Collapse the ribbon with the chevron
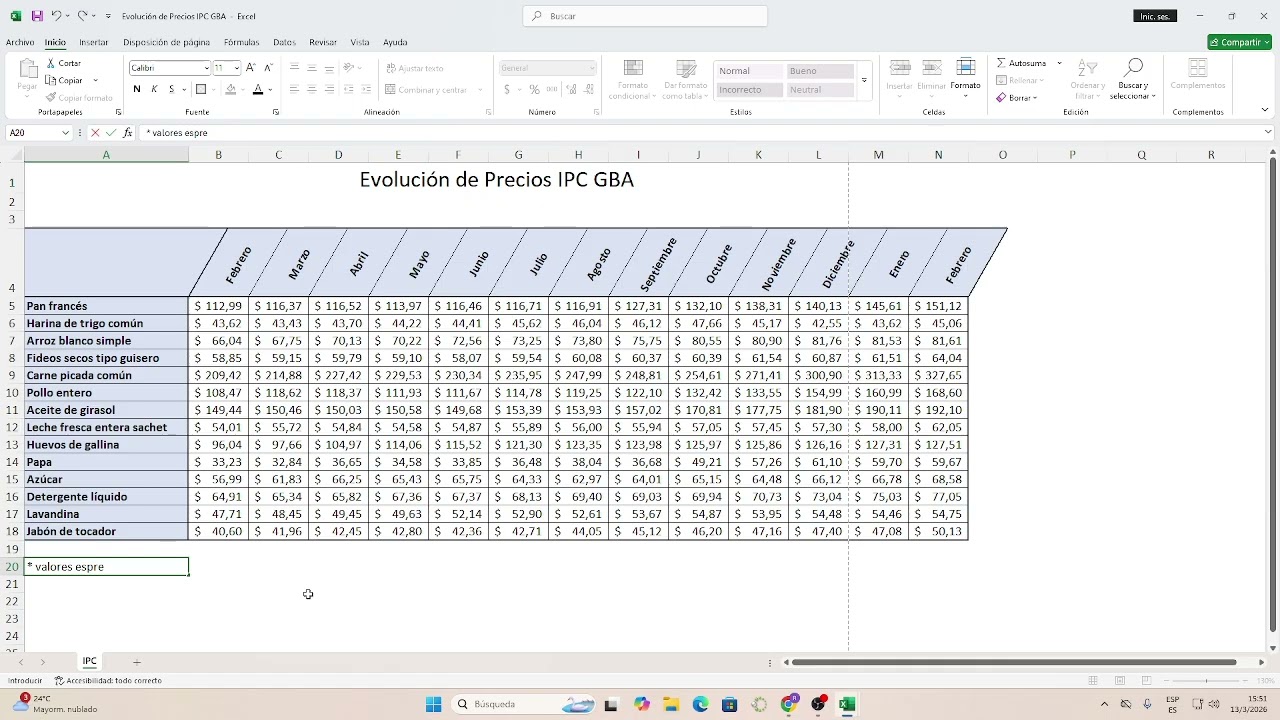 coord(1265,110)
